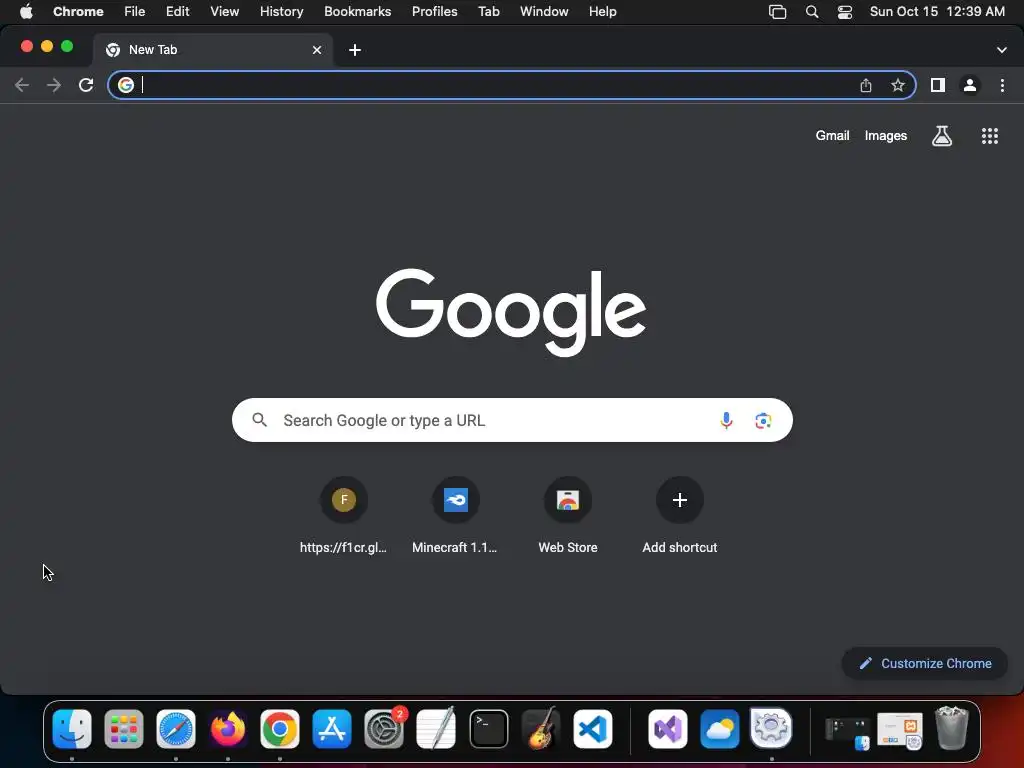The image size is (1024, 768).
Task: Open the weather cloud app in Dock
Action: pyautogui.click(x=720, y=729)
